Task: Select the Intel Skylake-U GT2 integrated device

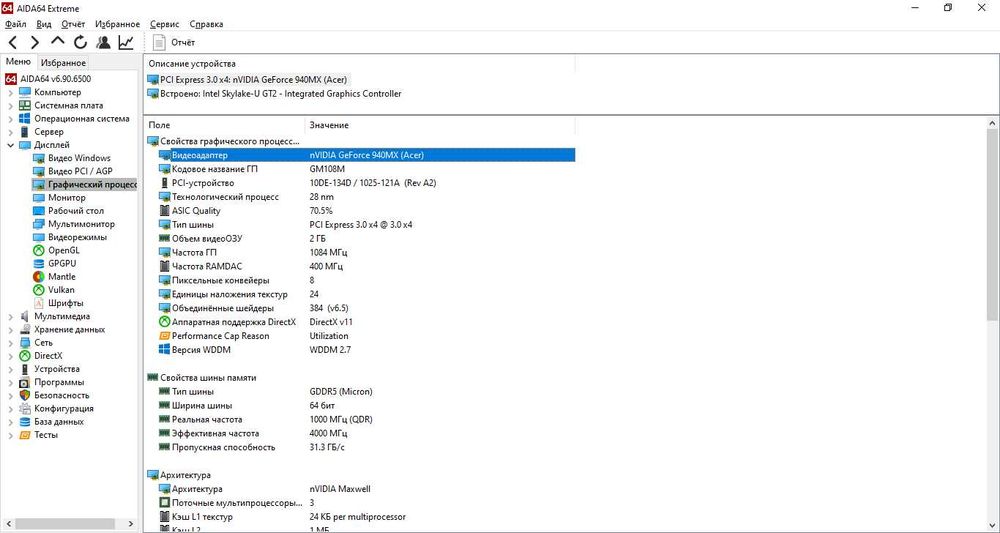Action: point(281,94)
